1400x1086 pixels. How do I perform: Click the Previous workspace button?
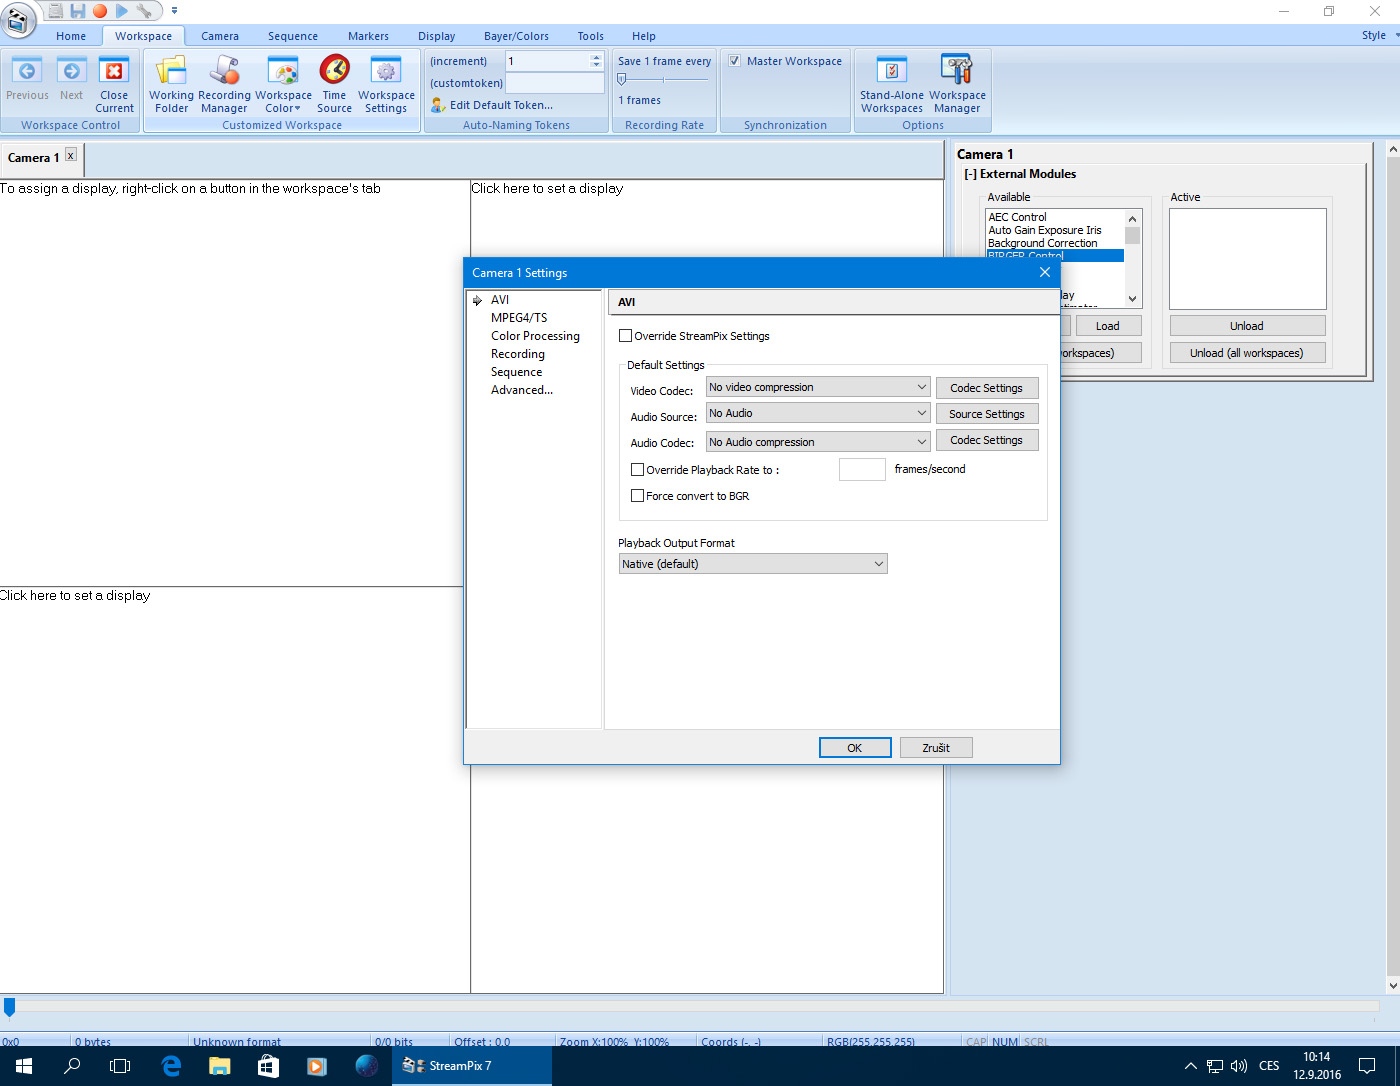pos(27,79)
